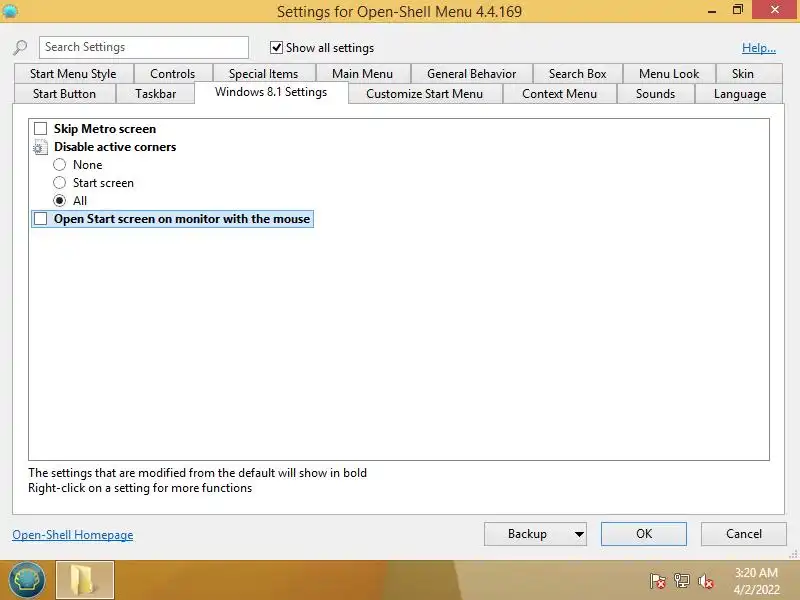
Task: Click the network tray icon
Action: click(682, 581)
